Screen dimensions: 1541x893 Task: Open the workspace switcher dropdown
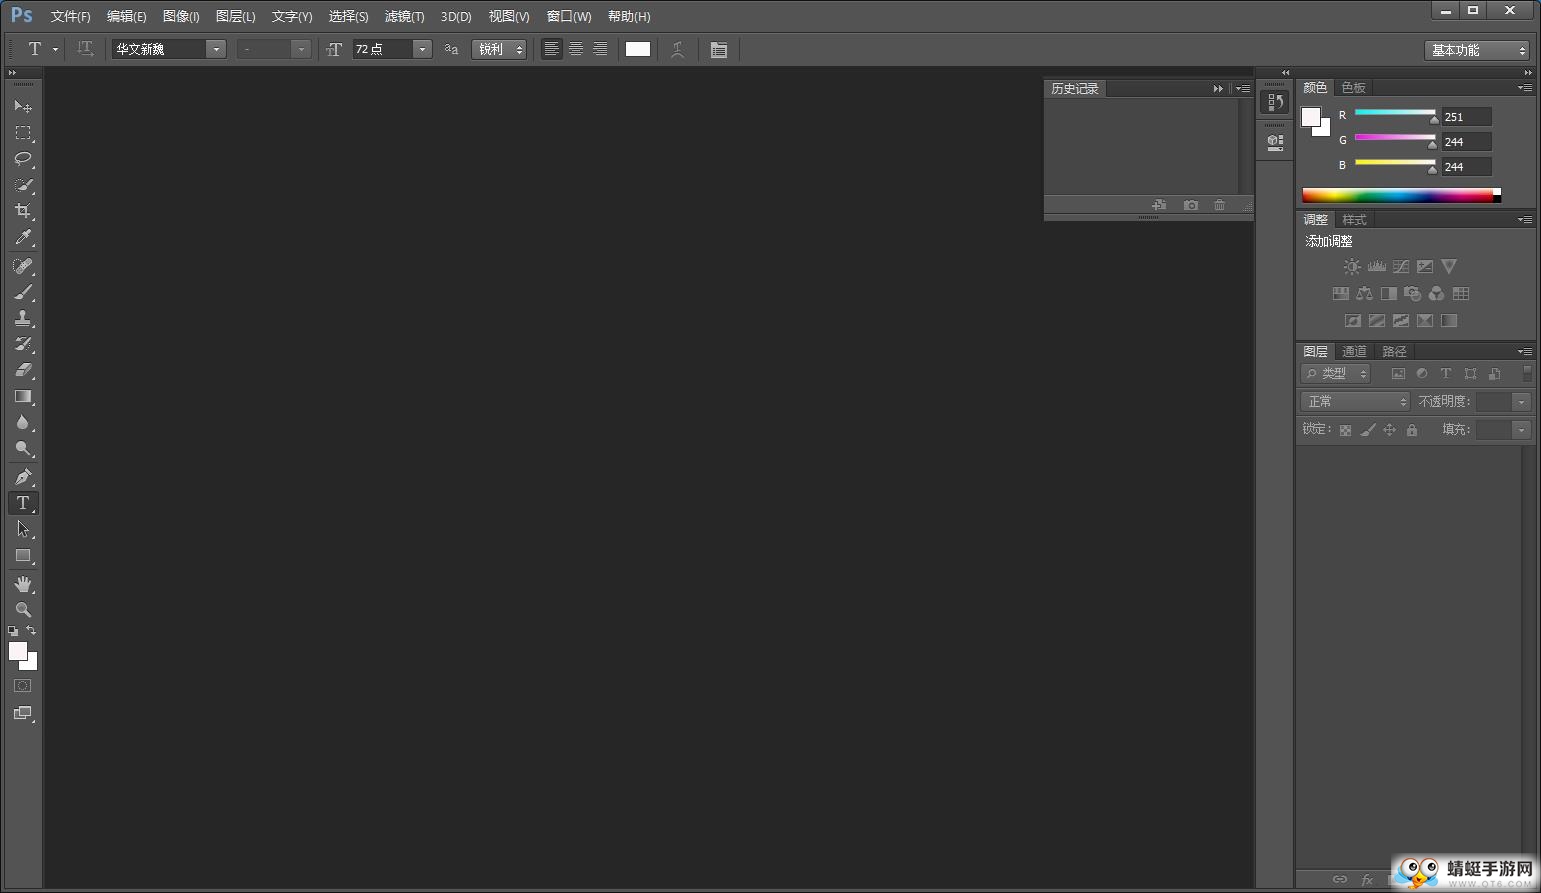click(1477, 50)
